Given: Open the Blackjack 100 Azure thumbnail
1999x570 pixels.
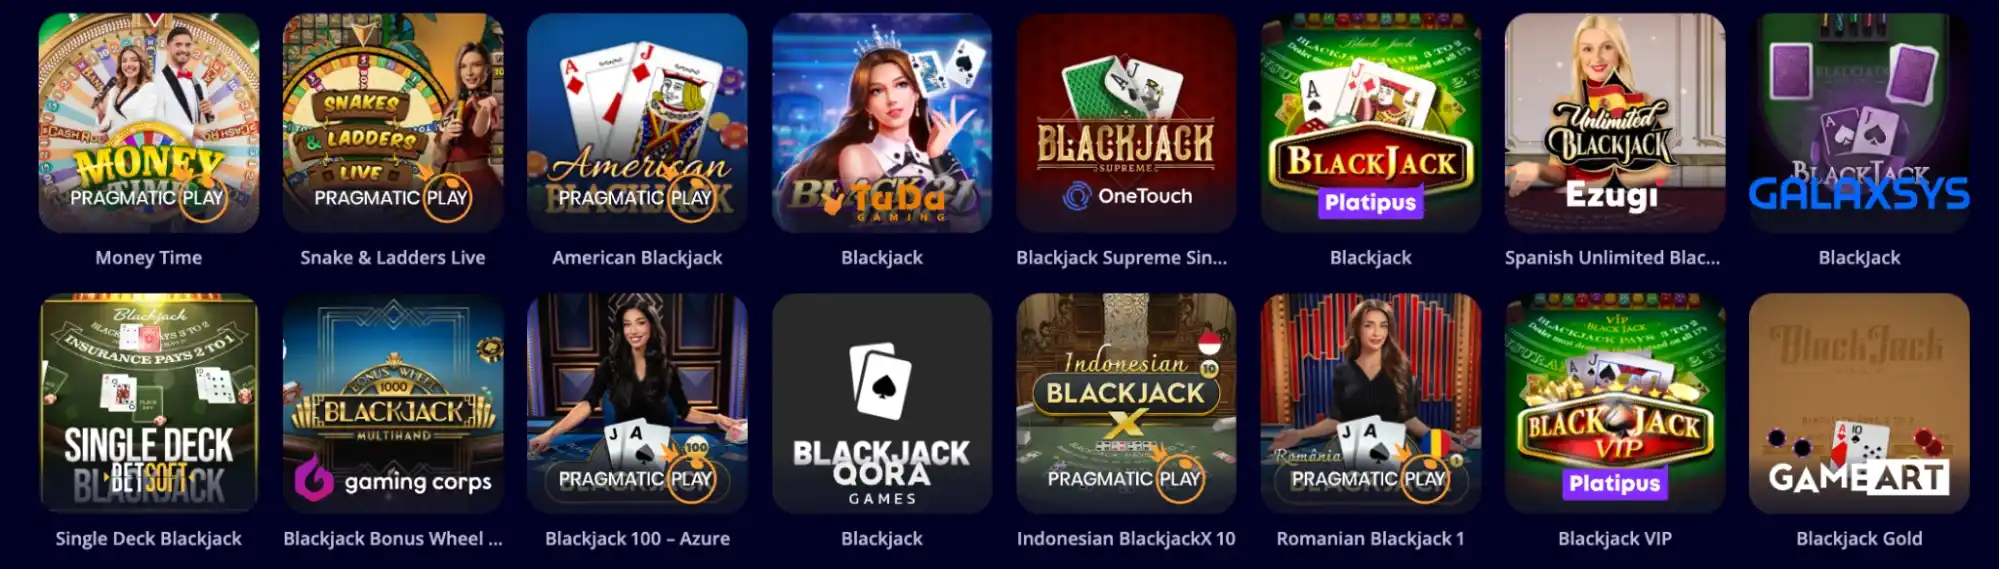Looking at the screenshot, I should (637, 404).
